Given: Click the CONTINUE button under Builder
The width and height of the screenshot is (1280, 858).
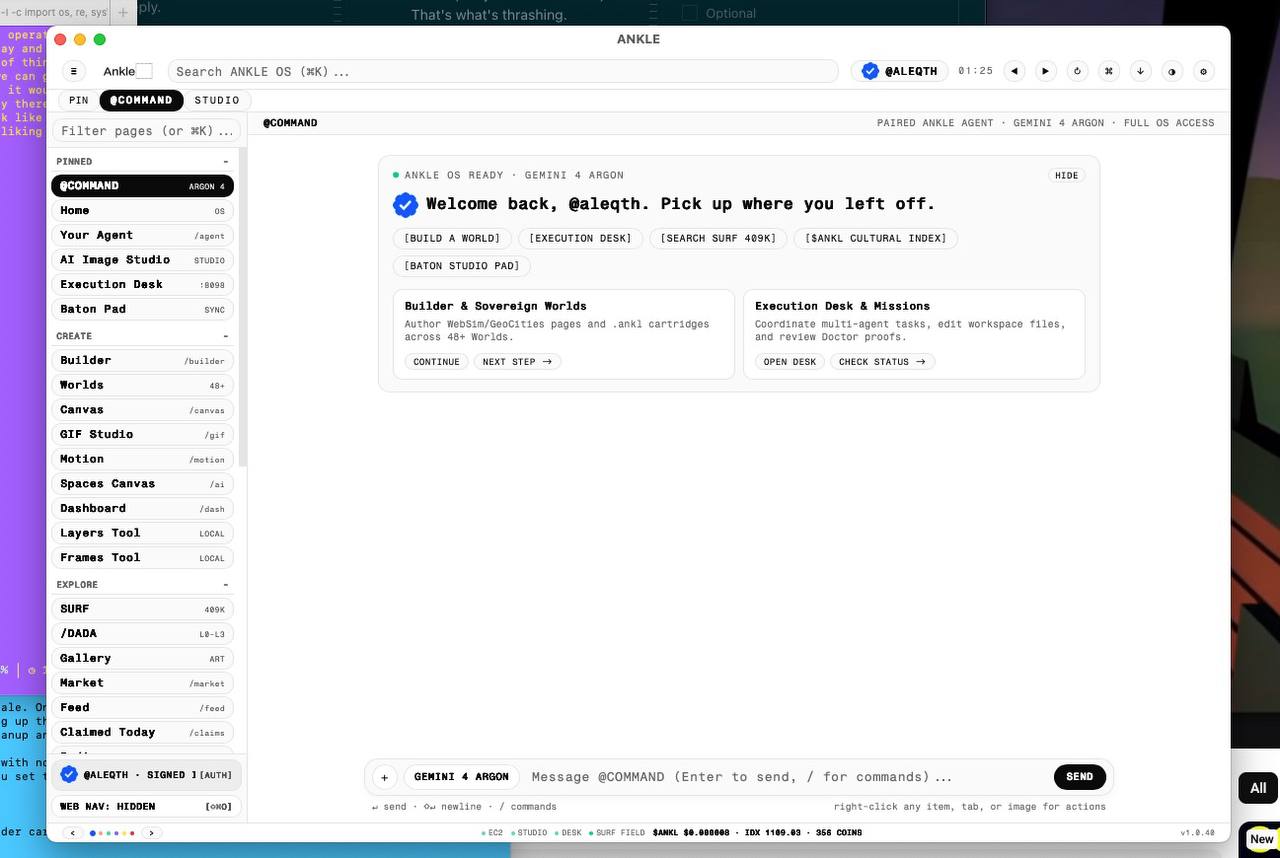Looking at the screenshot, I should 436,362.
